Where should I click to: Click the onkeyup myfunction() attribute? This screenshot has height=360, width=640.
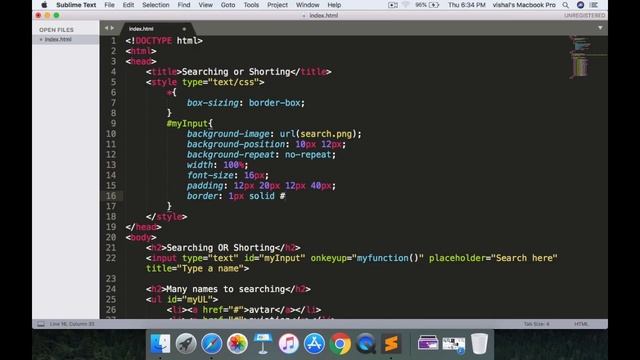click(x=367, y=258)
